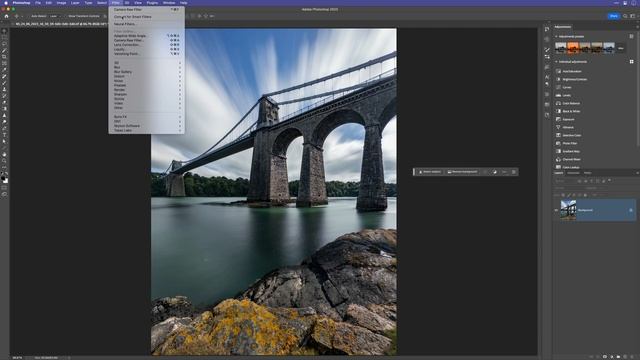Image resolution: width=640 pixels, height=360 pixels.
Task: Open the Blur Gallery submenu
Action: click(147, 72)
